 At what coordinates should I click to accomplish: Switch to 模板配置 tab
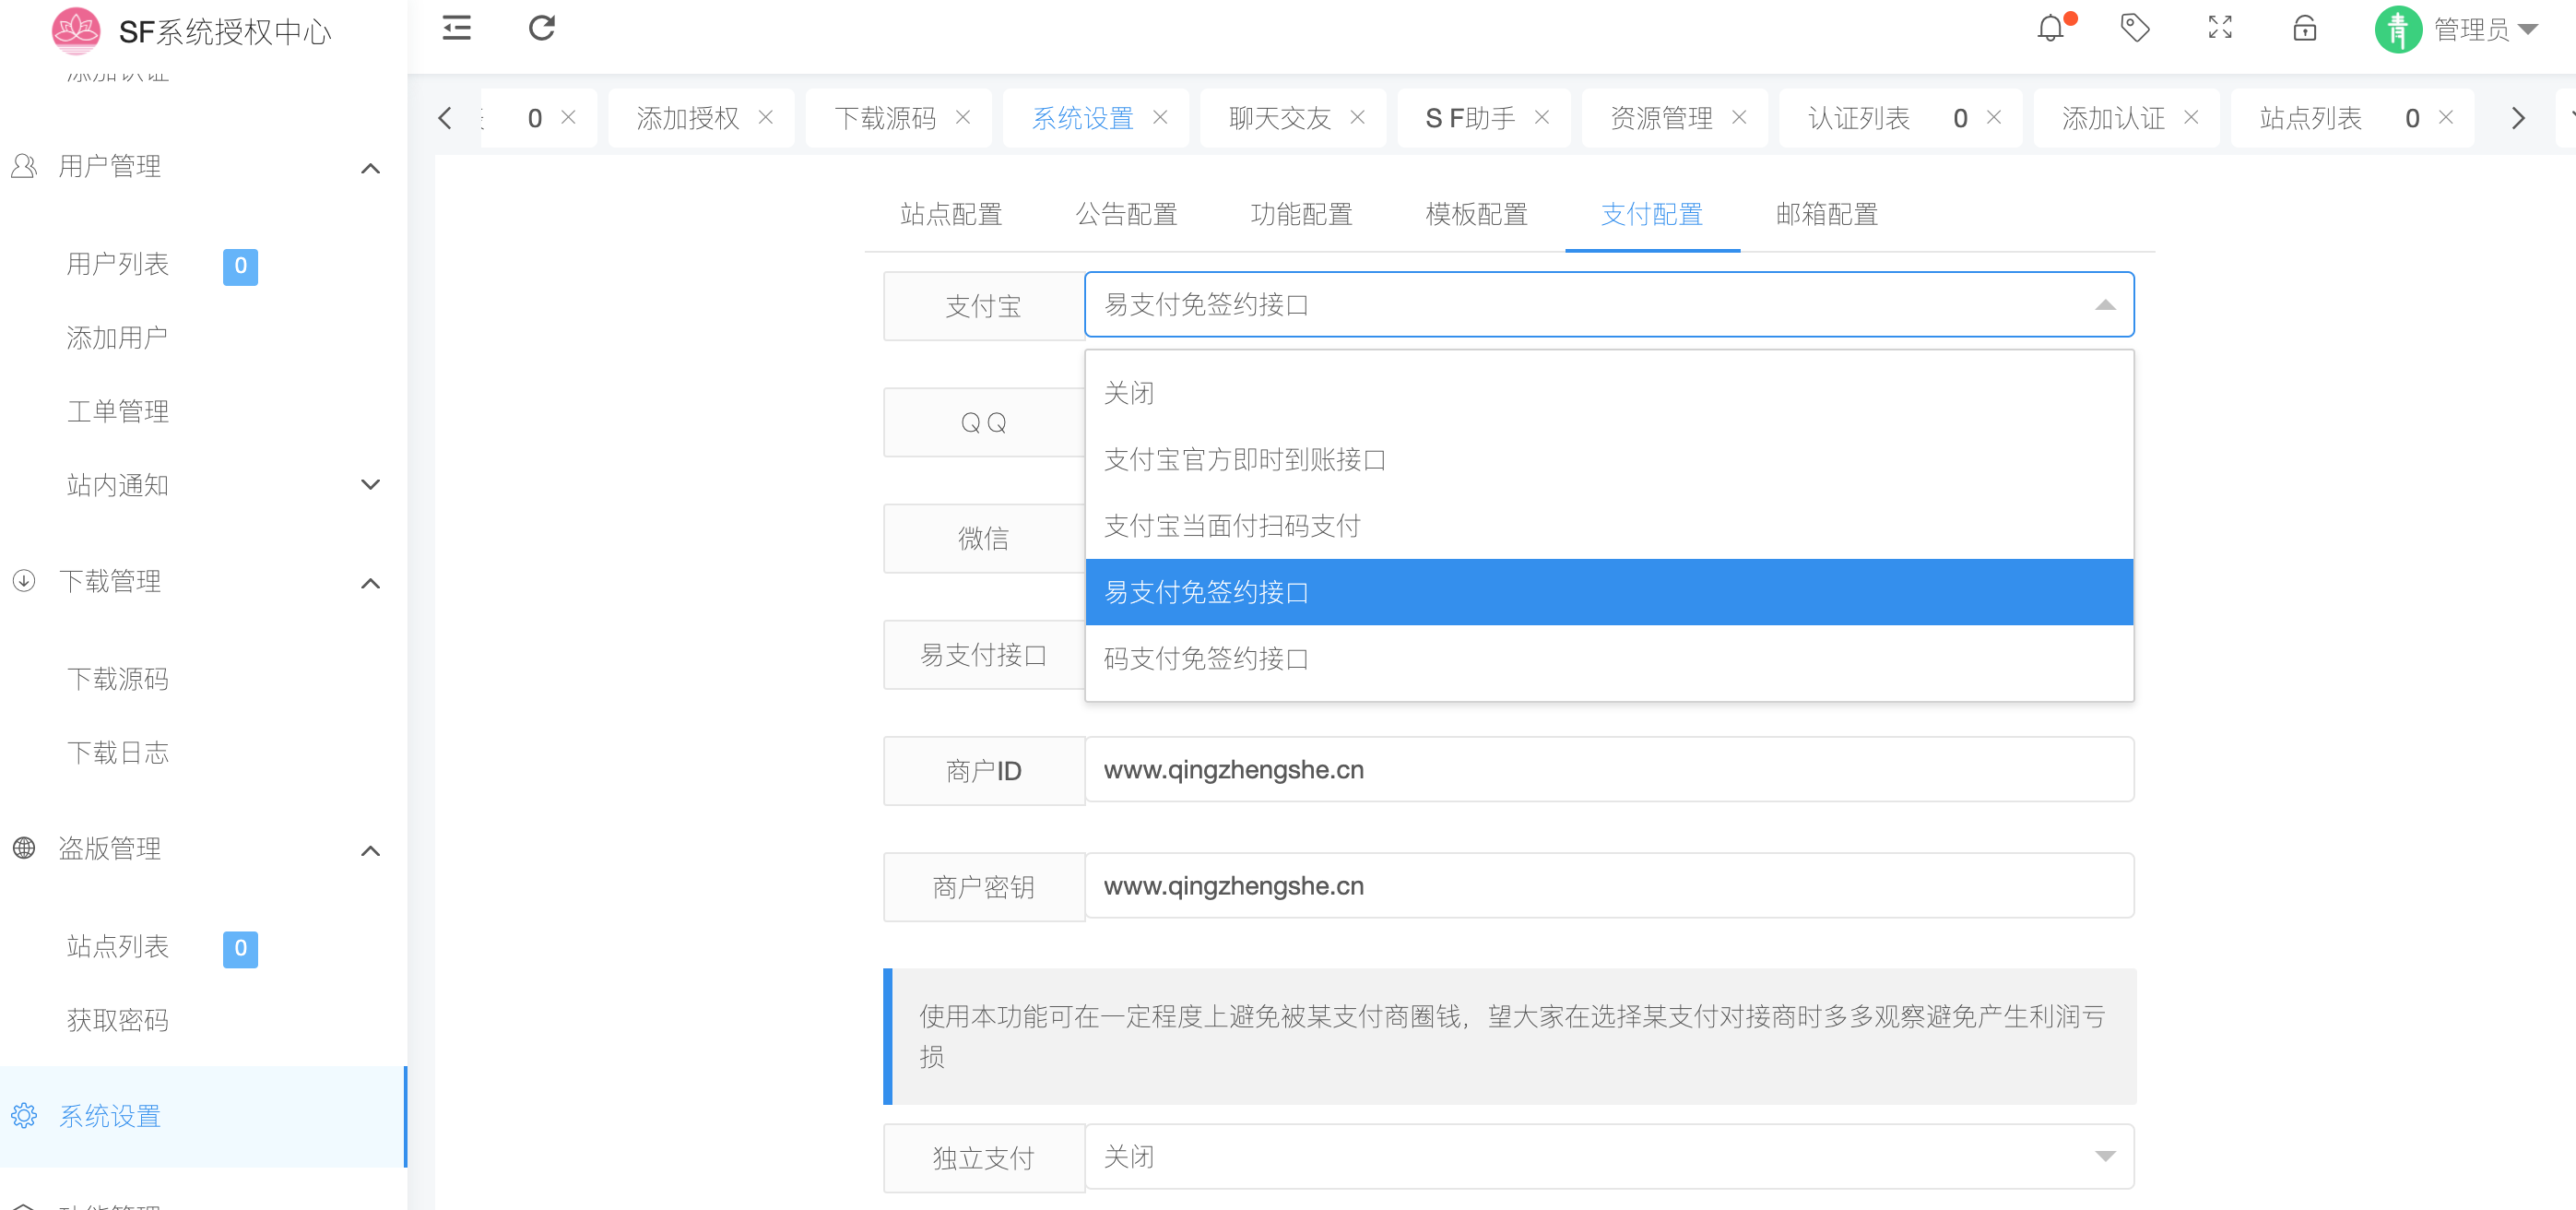tap(1476, 214)
